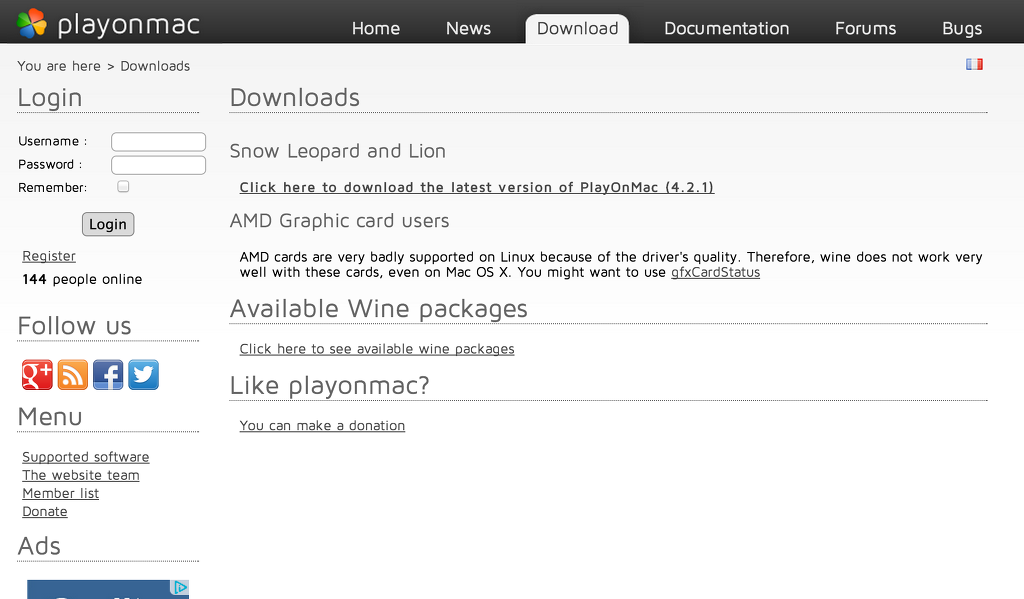This screenshot has width=1024, height=599.
Task: Switch language via French flag icon
Action: (974, 64)
